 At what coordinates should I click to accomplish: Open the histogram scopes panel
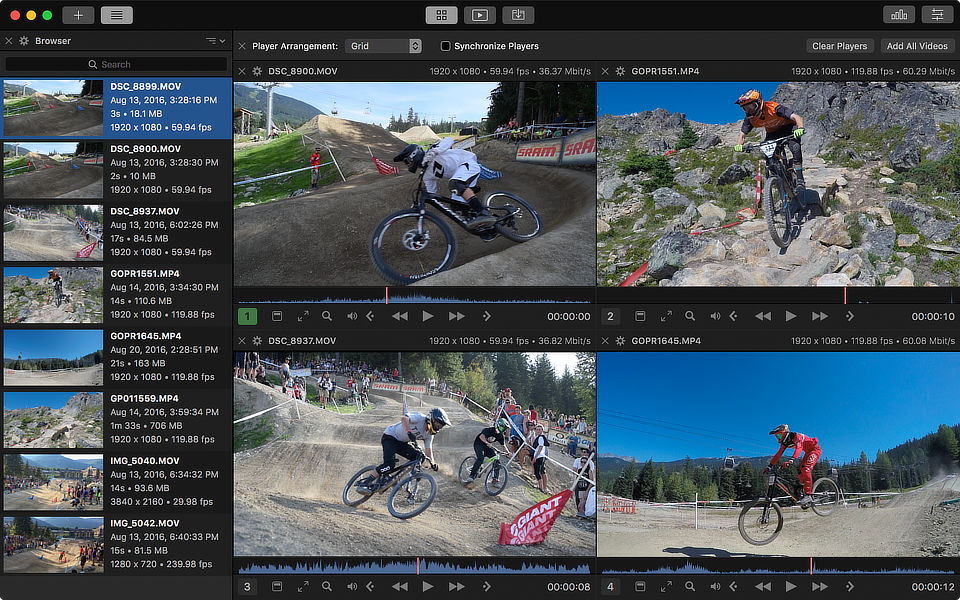[x=899, y=15]
